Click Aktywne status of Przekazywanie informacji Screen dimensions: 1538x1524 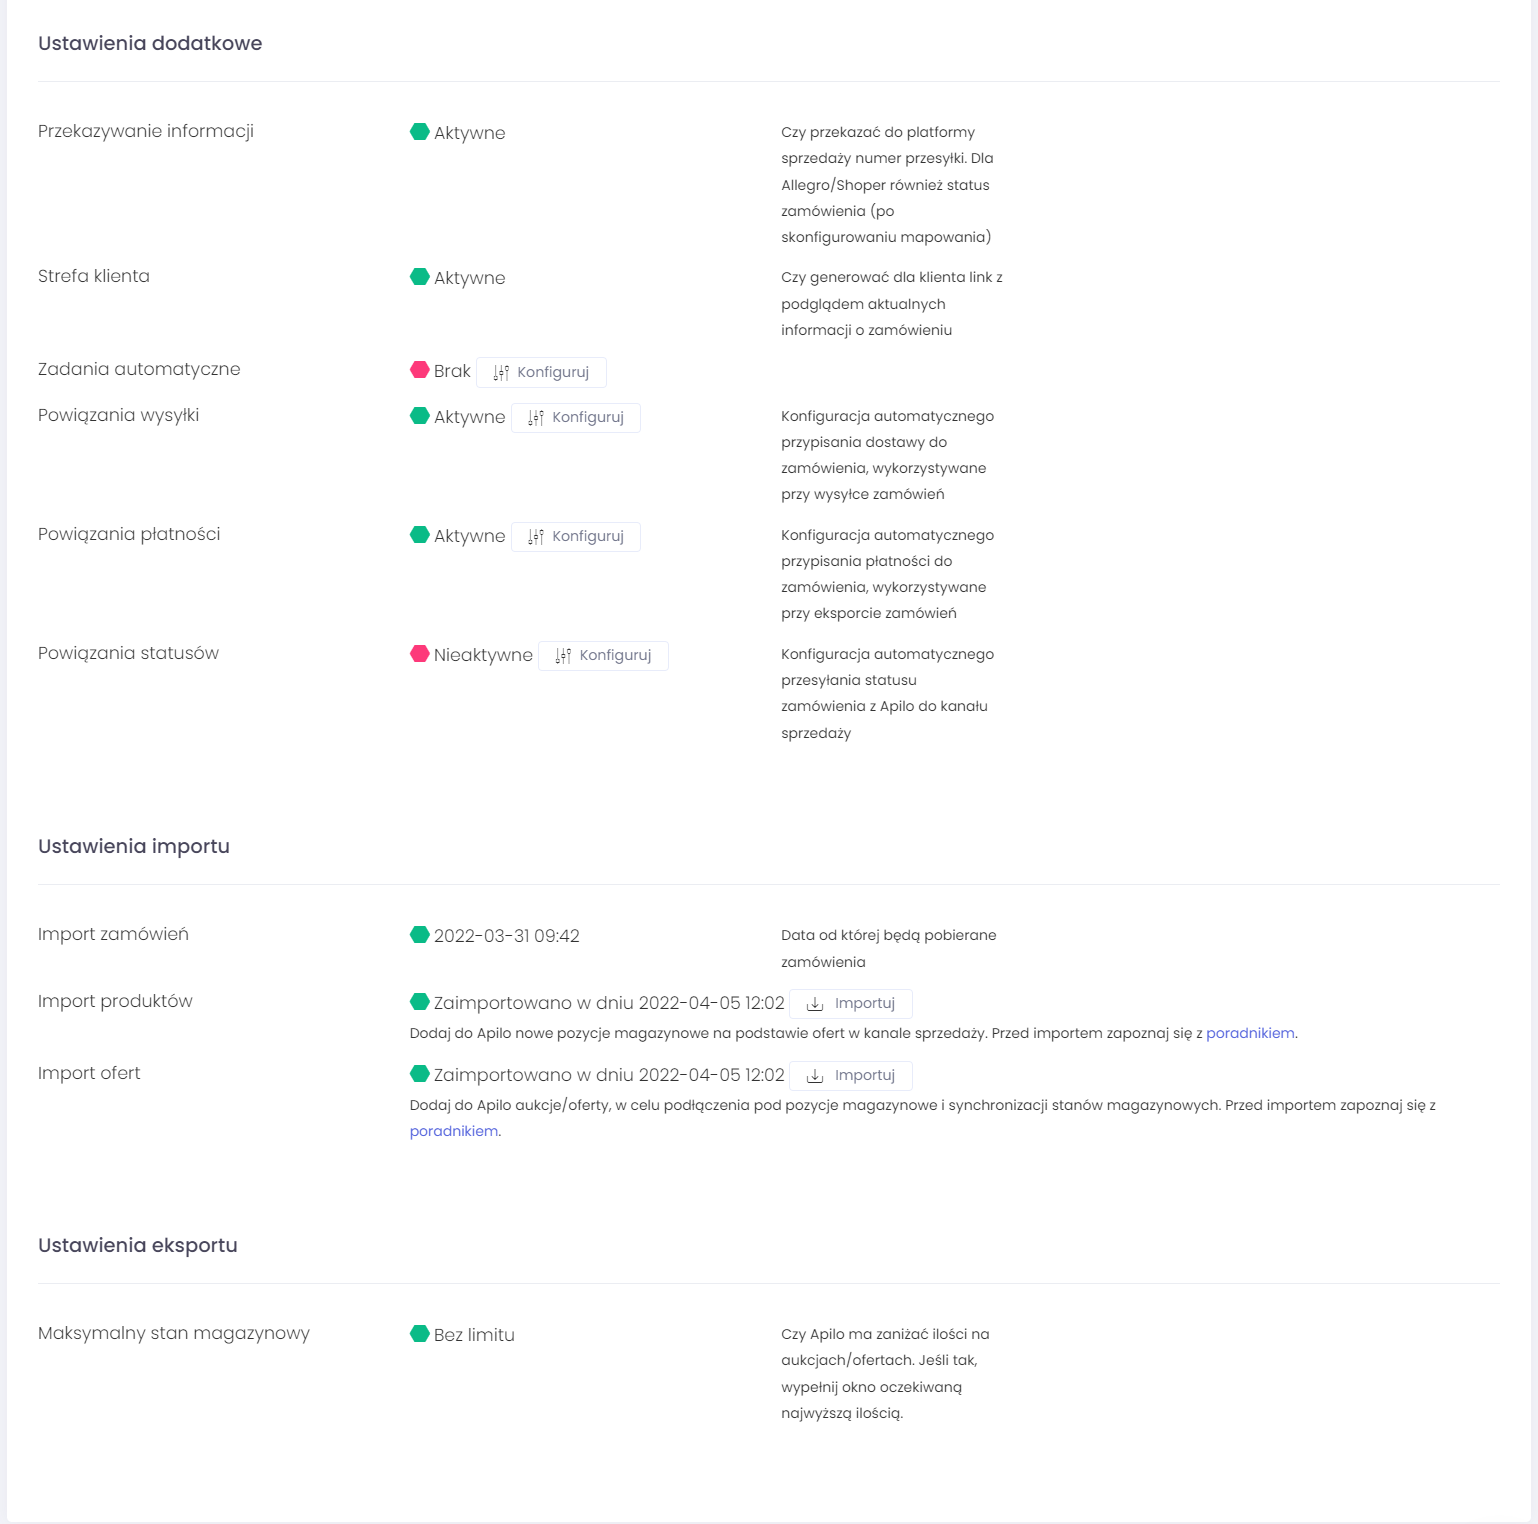coord(469,133)
